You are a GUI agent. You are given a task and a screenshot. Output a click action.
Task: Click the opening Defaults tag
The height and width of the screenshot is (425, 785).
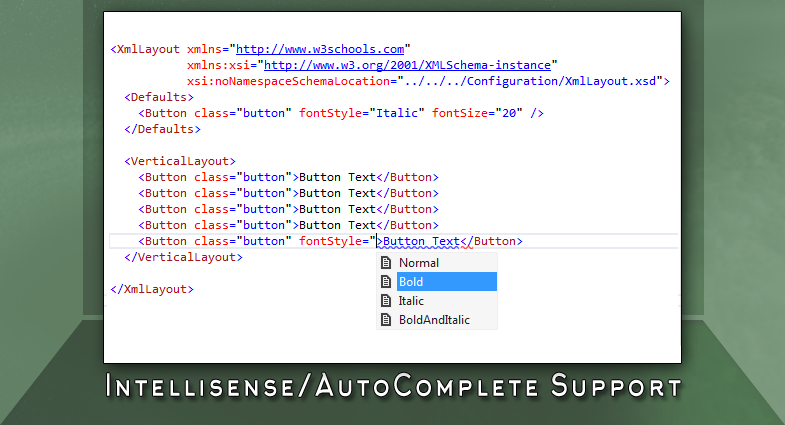[x=159, y=97]
